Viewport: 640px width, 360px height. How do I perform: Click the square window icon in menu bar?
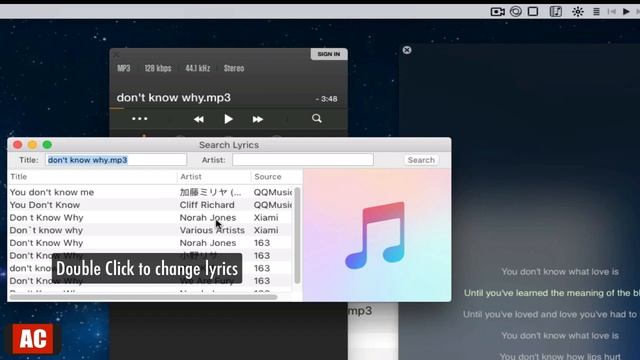point(533,11)
